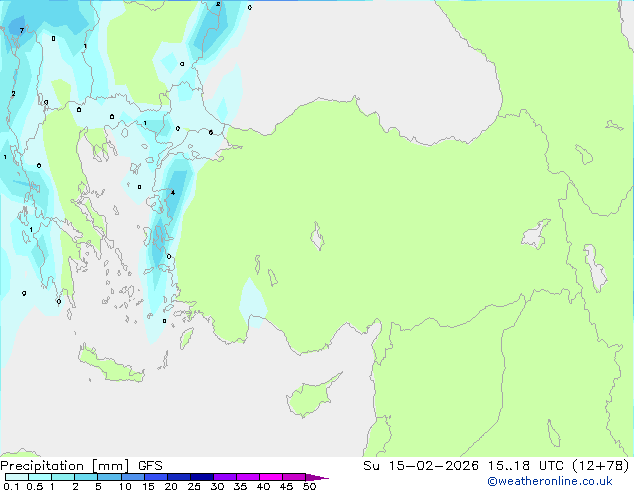Click the legend label "50"
This screenshot has width=634, height=490.
[x=309, y=486]
